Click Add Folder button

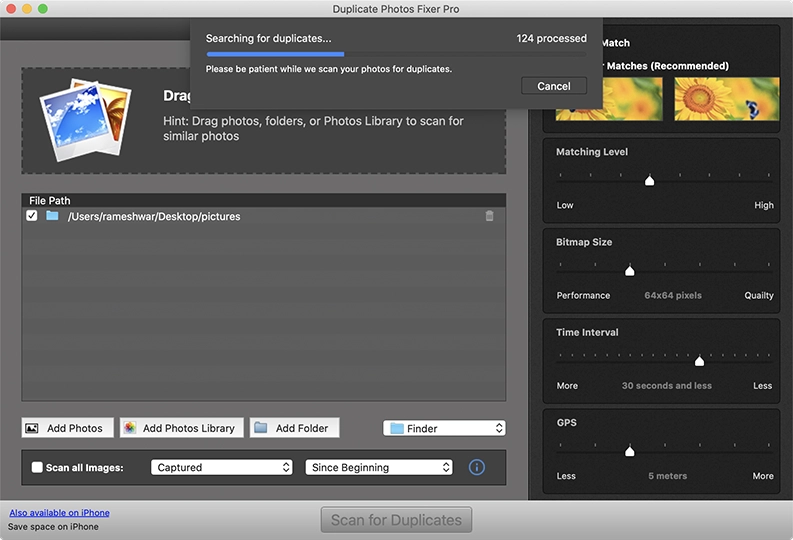294,428
